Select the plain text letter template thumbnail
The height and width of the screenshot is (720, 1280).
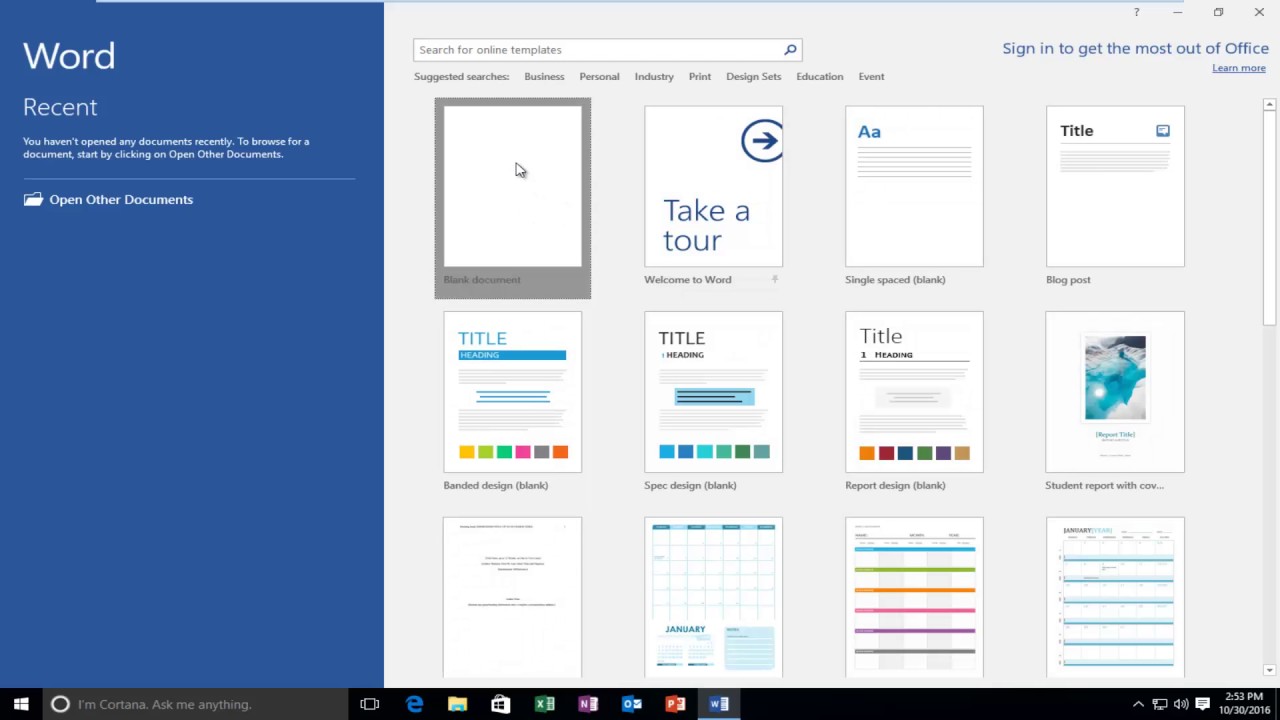click(x=513, y=597)
